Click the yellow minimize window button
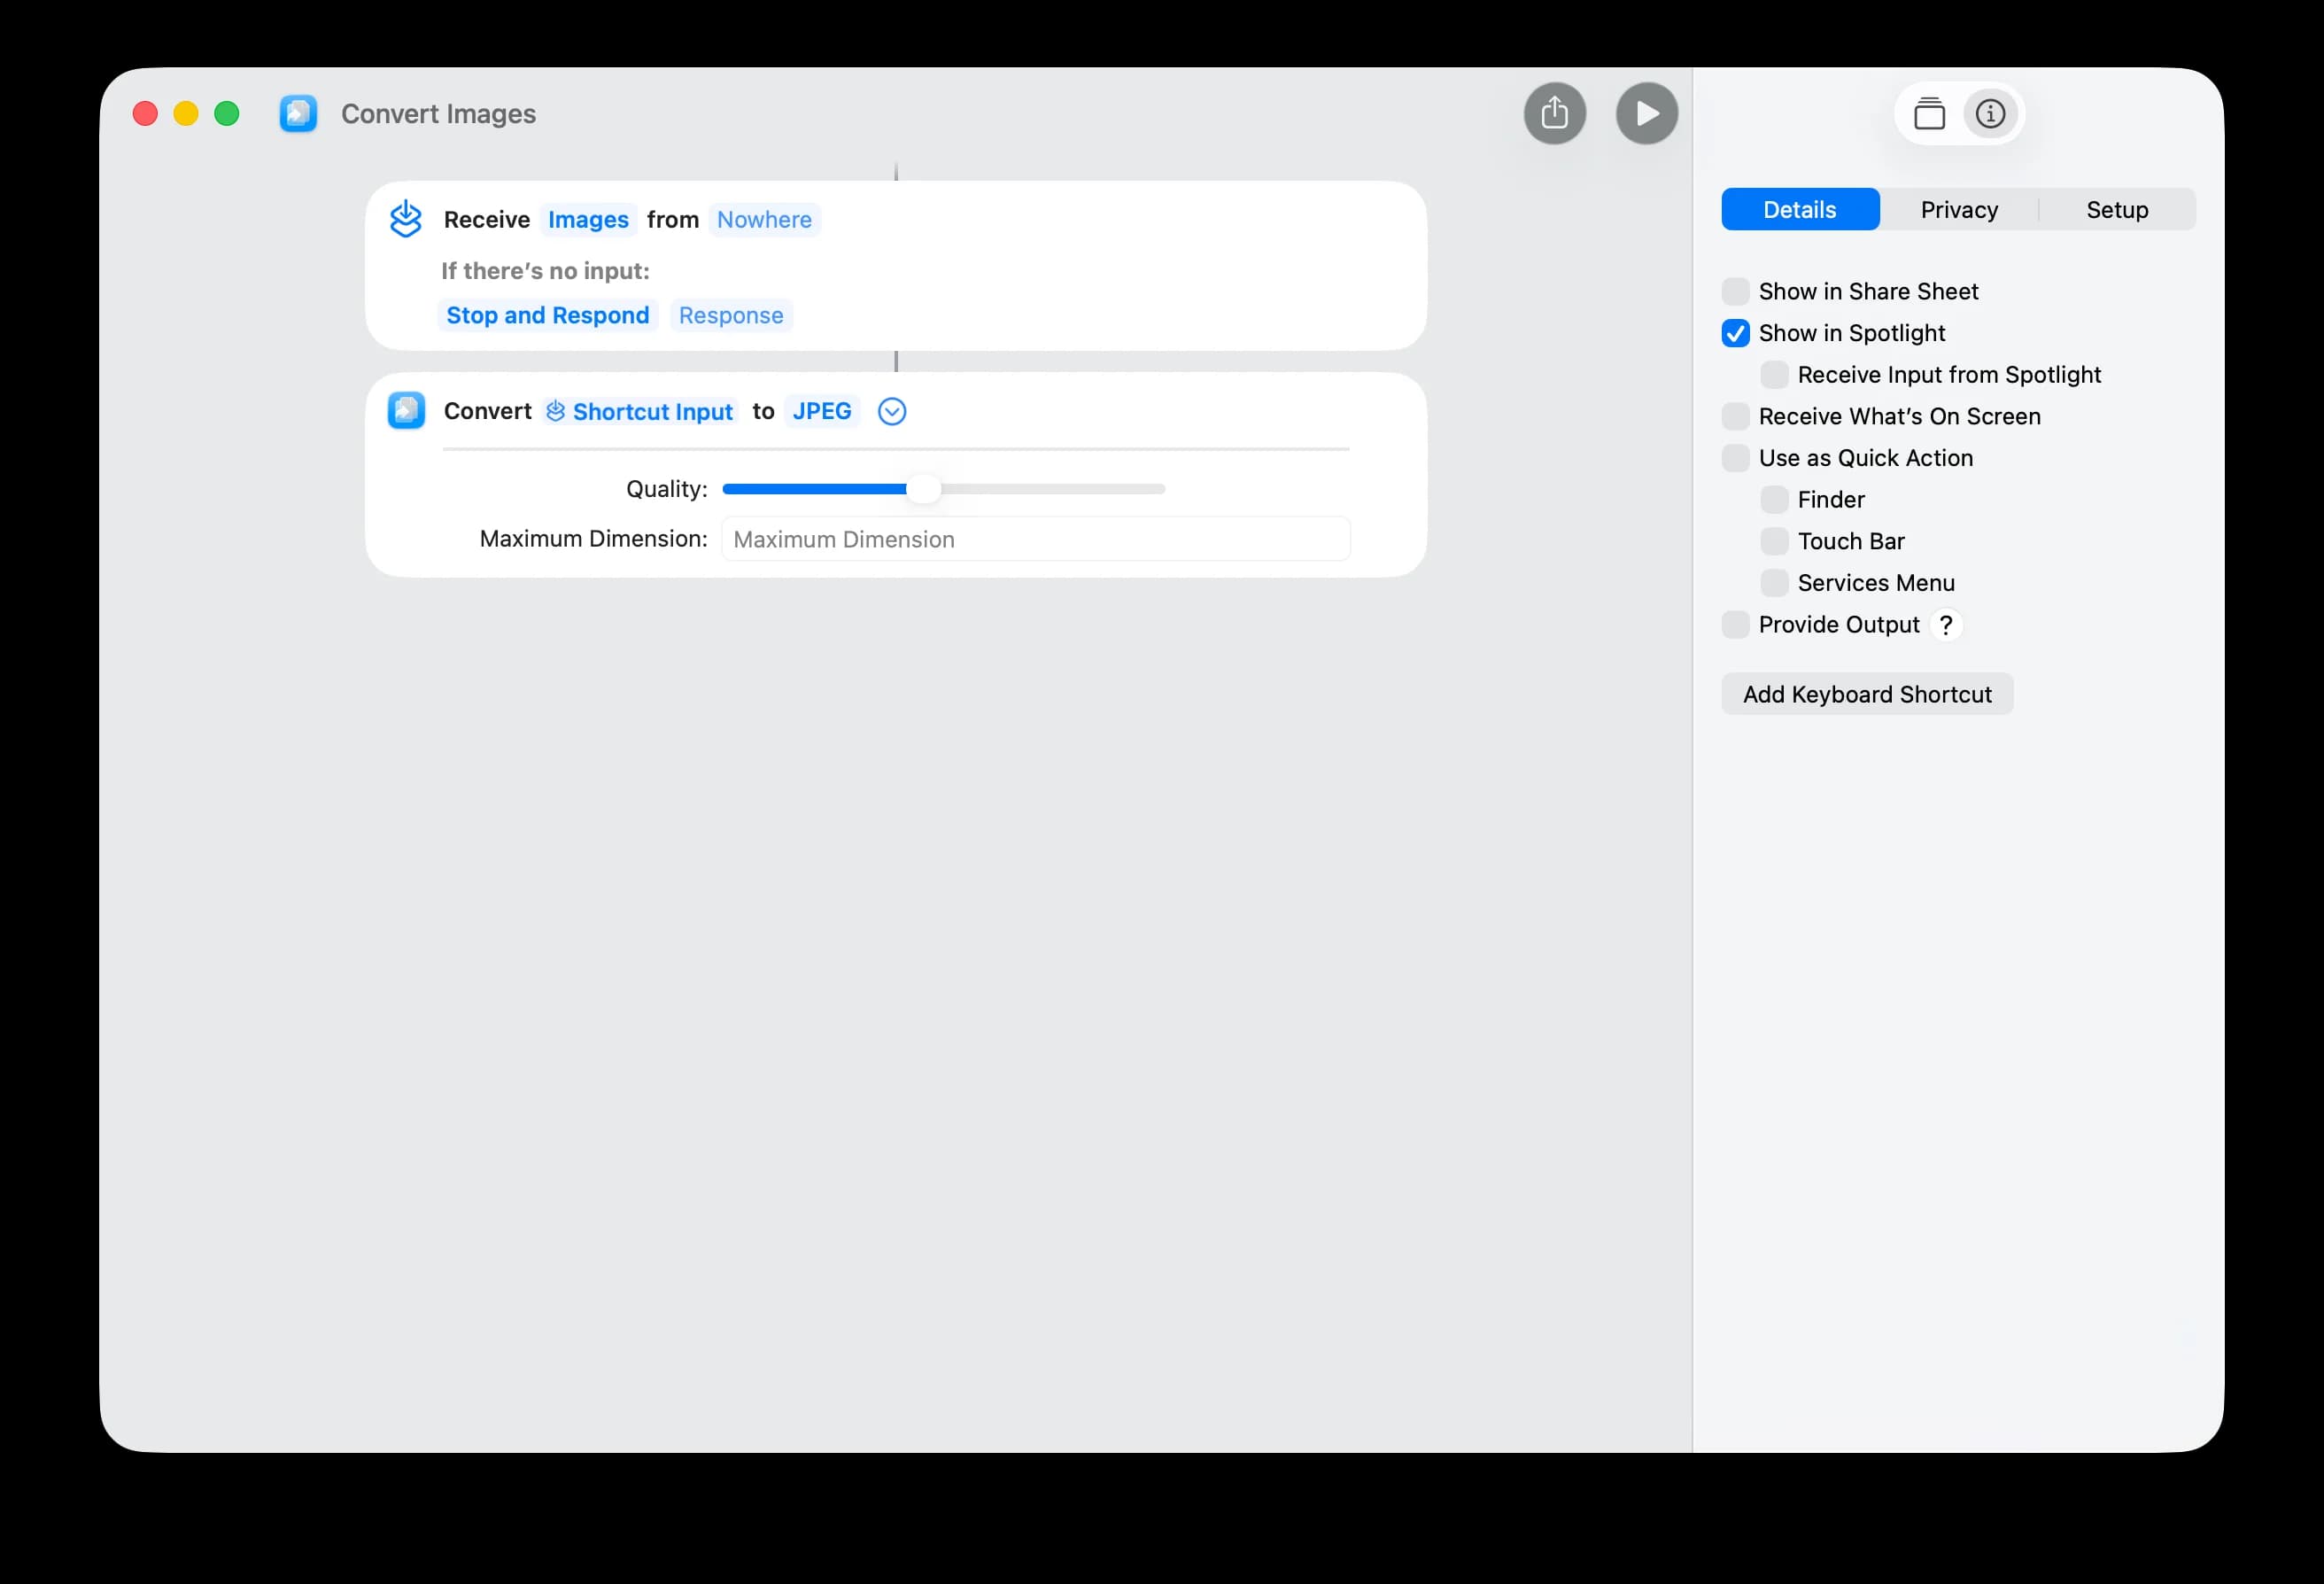 pyautogui.click(x=186, y=114)
